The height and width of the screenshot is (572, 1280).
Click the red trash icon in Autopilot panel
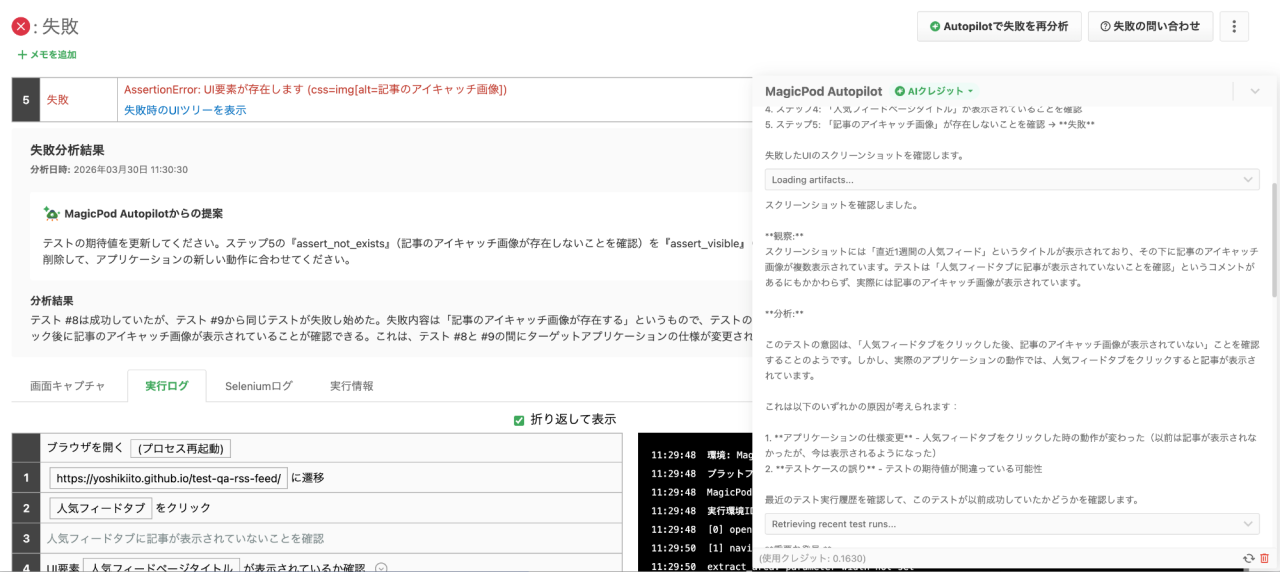click(1264, 558)
